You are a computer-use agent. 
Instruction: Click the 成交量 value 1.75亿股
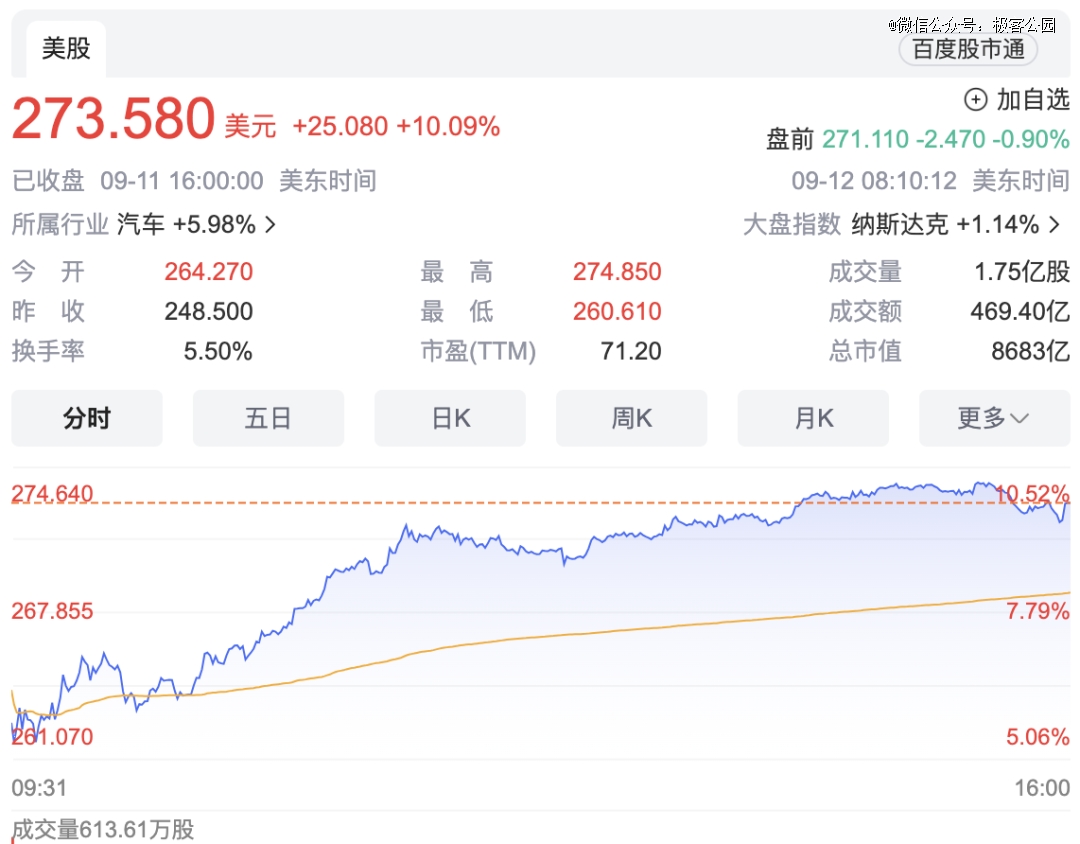(x=1021, y=272)
